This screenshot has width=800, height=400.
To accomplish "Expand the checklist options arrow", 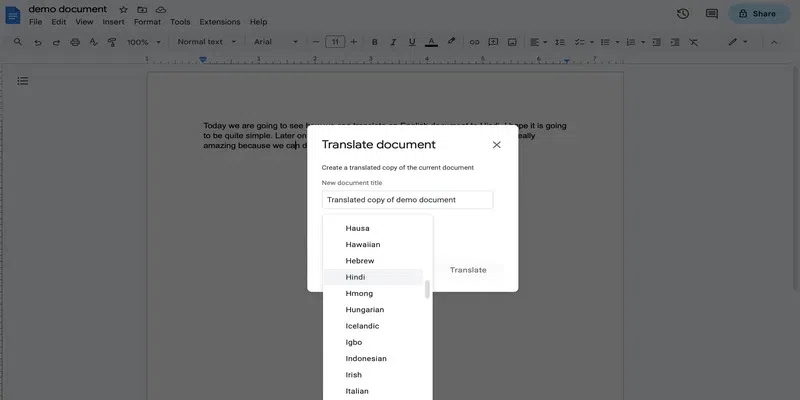I will point(592,42).
